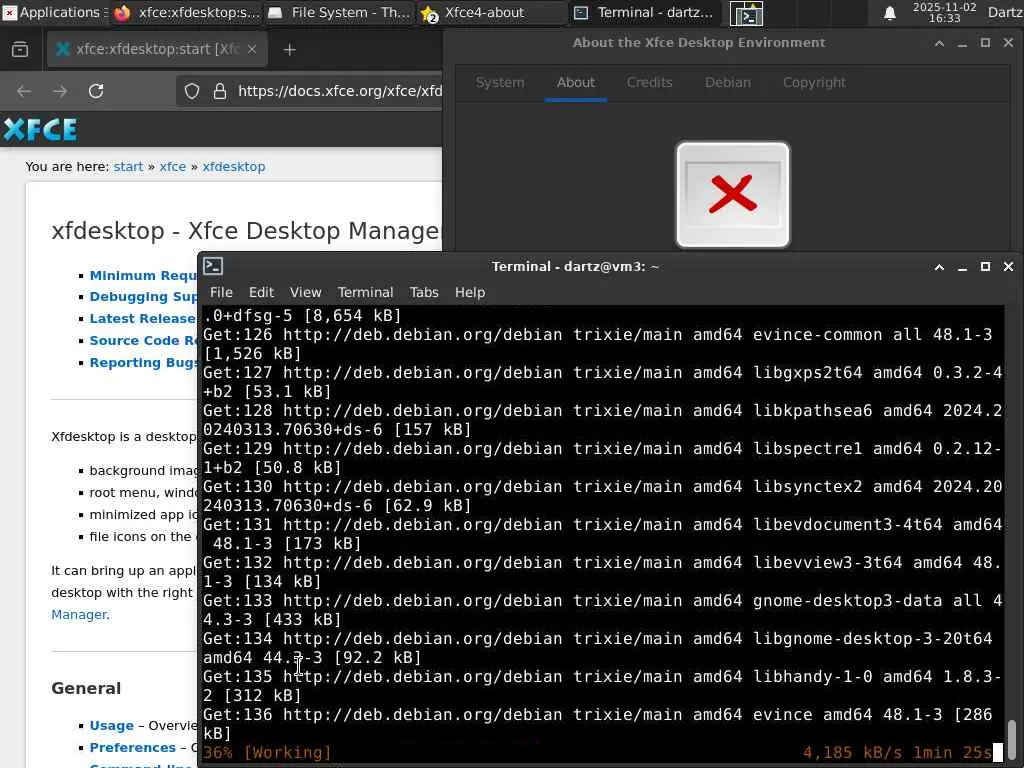The image size is (1024, 768).
Task: Open the Reporting Bugs link
Action: [143, 362]
